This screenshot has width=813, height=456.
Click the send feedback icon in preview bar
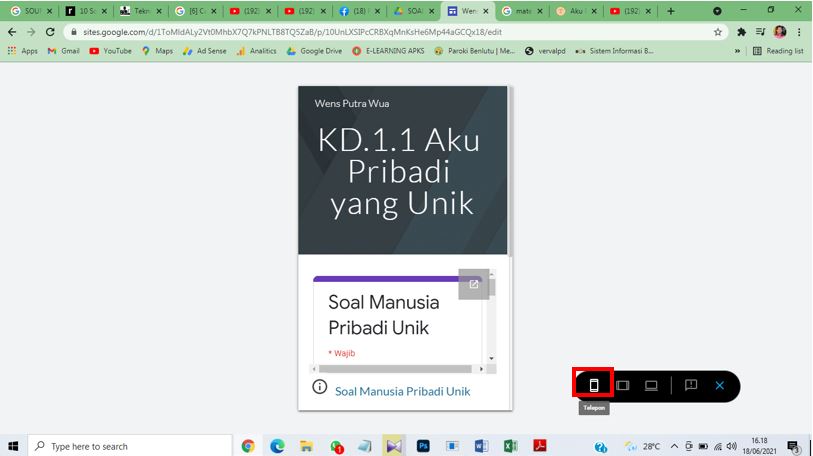pyautogui.click(x=690, y=385)
